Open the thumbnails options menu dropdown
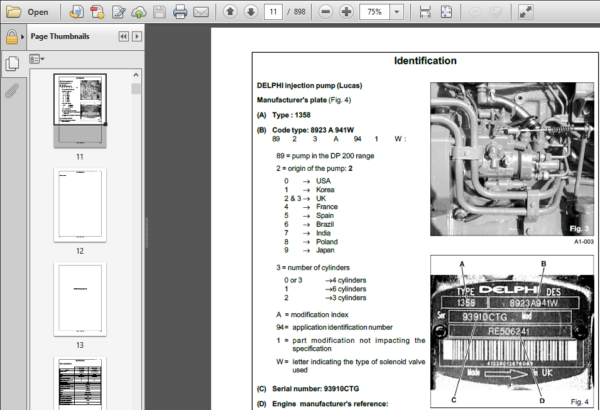 [x=37, y=59]
